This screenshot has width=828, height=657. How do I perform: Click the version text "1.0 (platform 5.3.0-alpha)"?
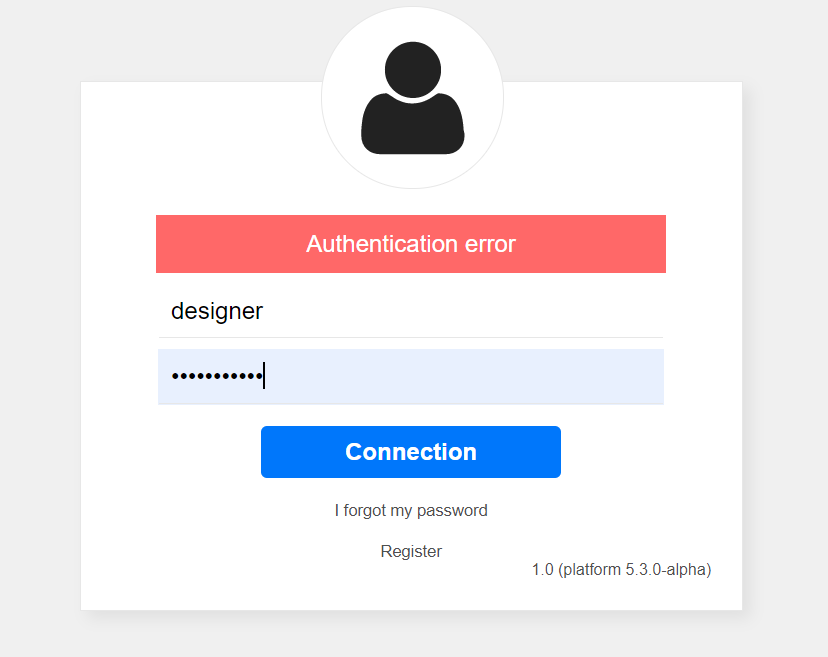(x=622, y=570)
